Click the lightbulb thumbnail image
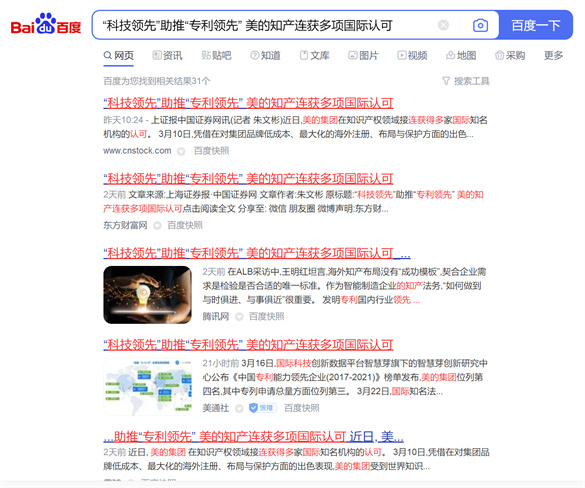 click(147, 294)
